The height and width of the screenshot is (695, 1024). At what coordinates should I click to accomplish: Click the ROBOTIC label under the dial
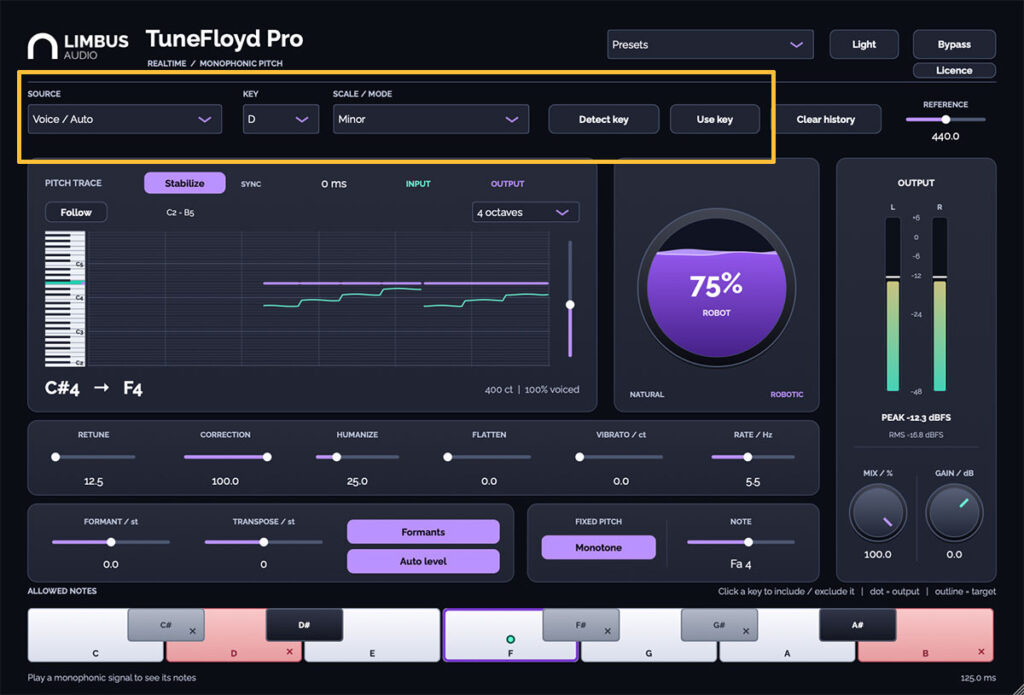pos(787,395)
